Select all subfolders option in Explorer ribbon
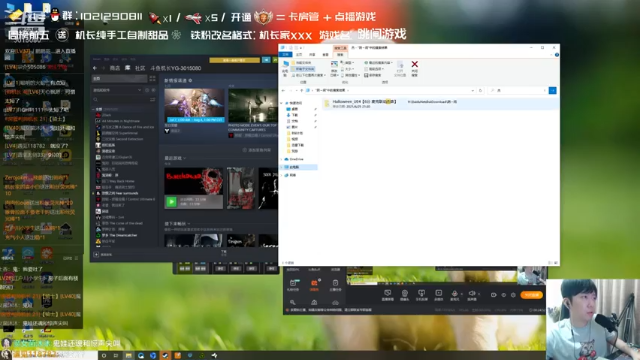The image size is (640, 360). pyautogui.click(x=304, y=69)
